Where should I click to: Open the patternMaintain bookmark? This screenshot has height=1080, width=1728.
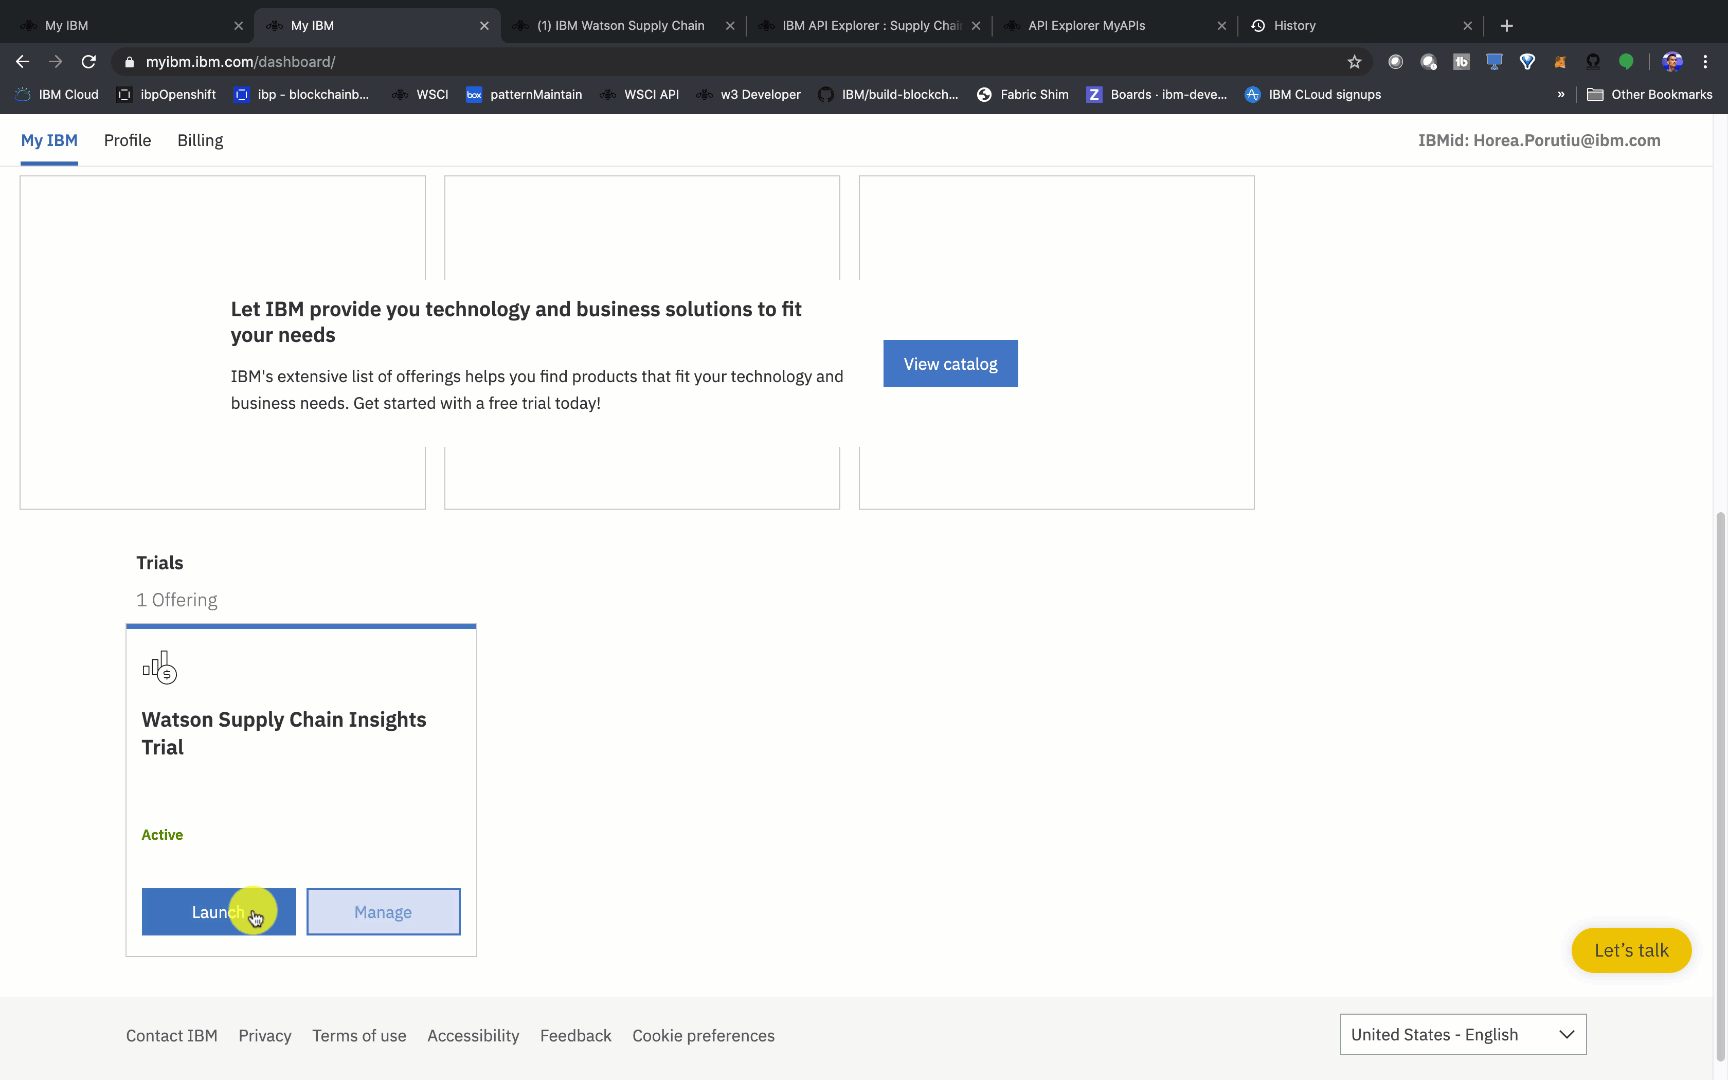point(525,95)
